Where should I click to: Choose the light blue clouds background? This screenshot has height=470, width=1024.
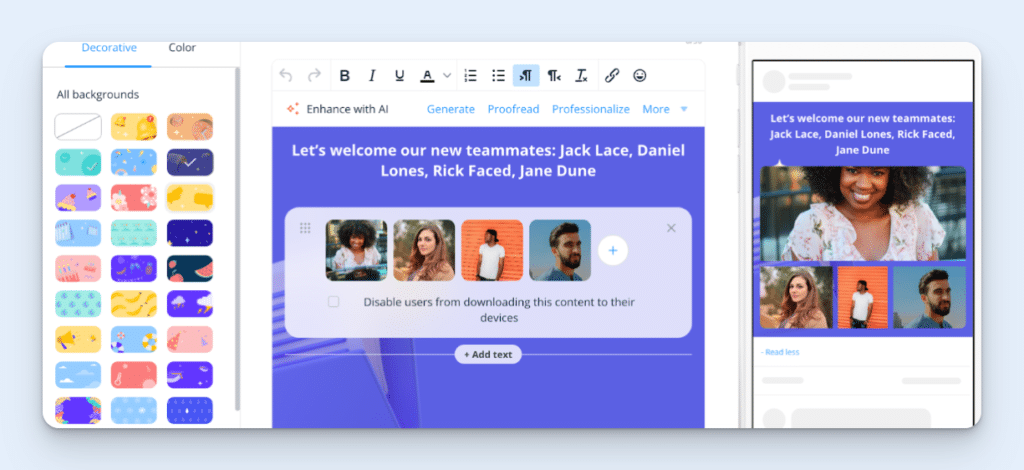tap(78, 375)
